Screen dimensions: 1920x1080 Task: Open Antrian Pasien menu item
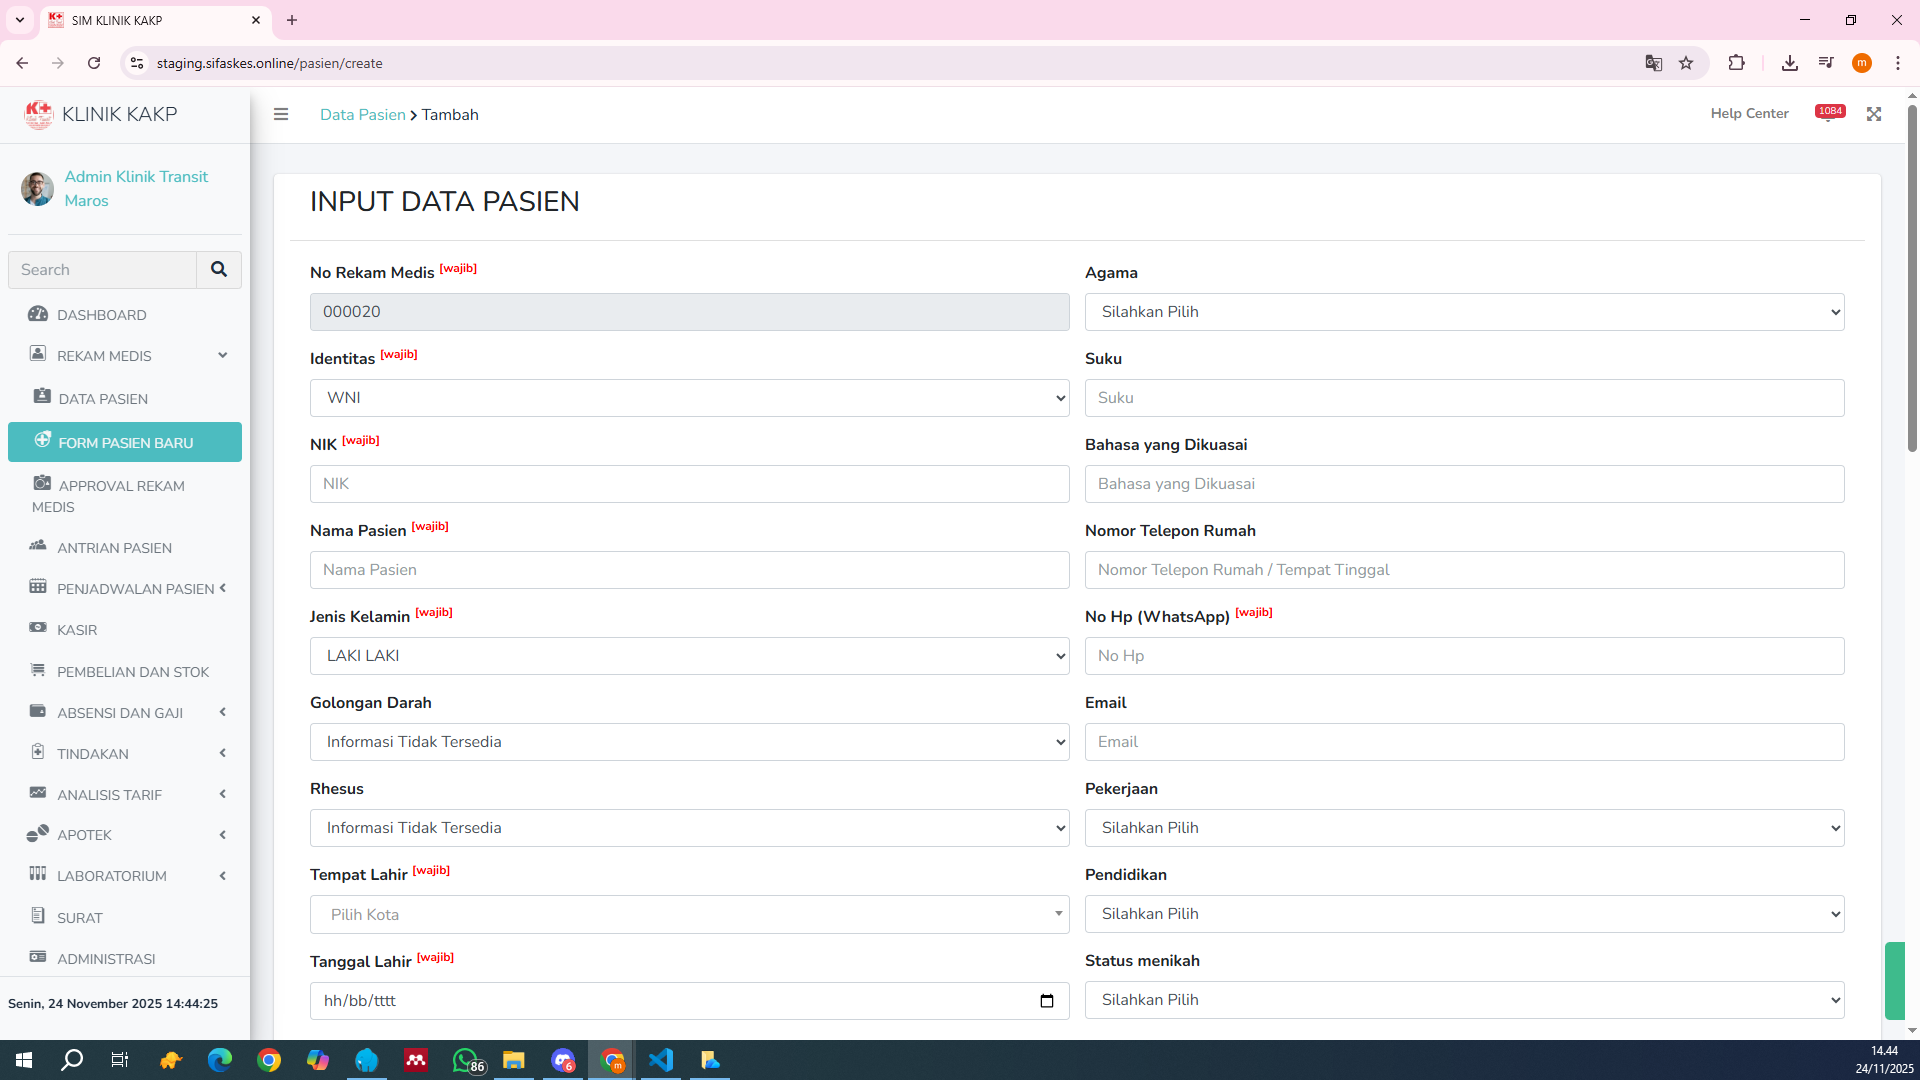[114, 548]
